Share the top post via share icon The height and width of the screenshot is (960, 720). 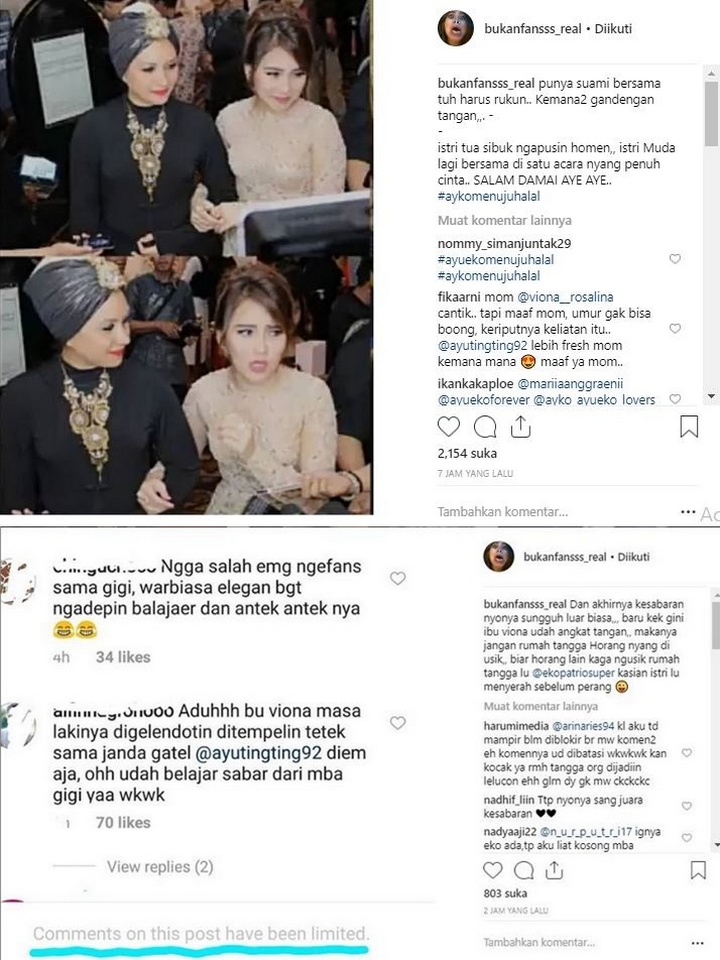[x=520, y=426]
